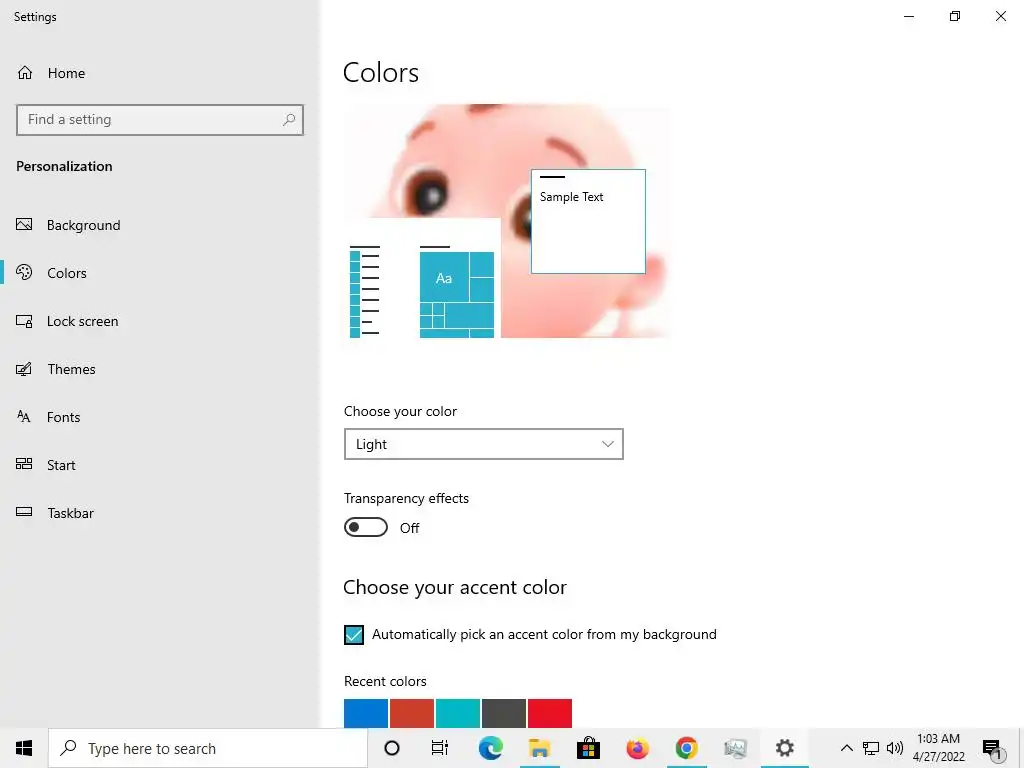Screen dimensions: 1024x768
Task: Click the Settings gear on the taskbar
Action: pos(784,748)
